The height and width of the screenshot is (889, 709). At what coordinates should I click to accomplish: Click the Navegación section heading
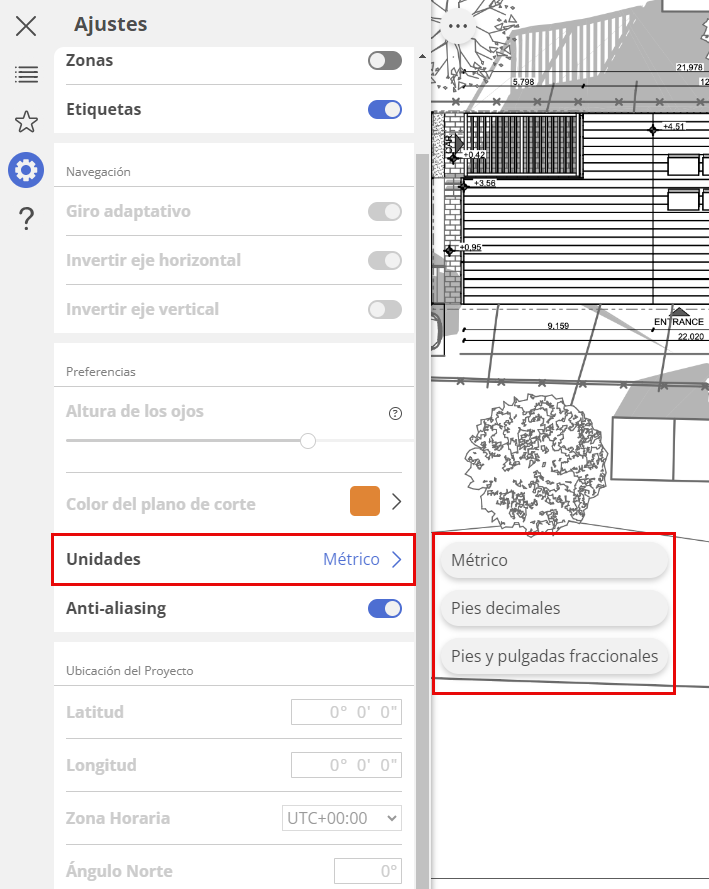click(x=98, y=172)
